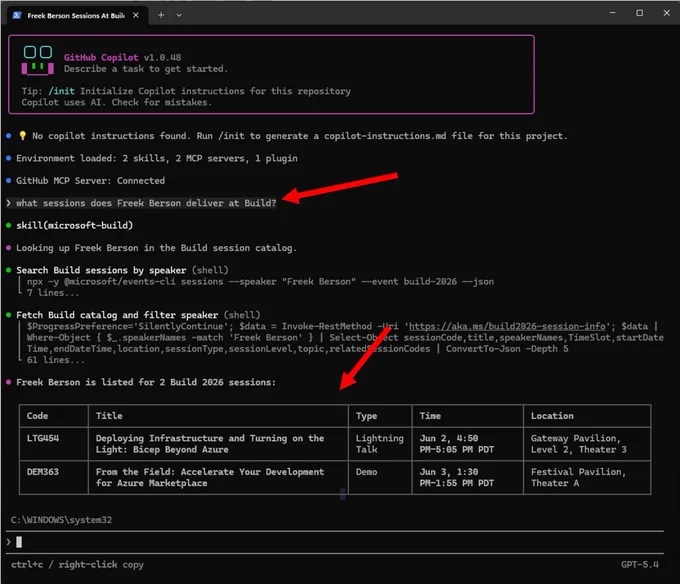Click 'Search Build sessions by speaker' heading

101,270
